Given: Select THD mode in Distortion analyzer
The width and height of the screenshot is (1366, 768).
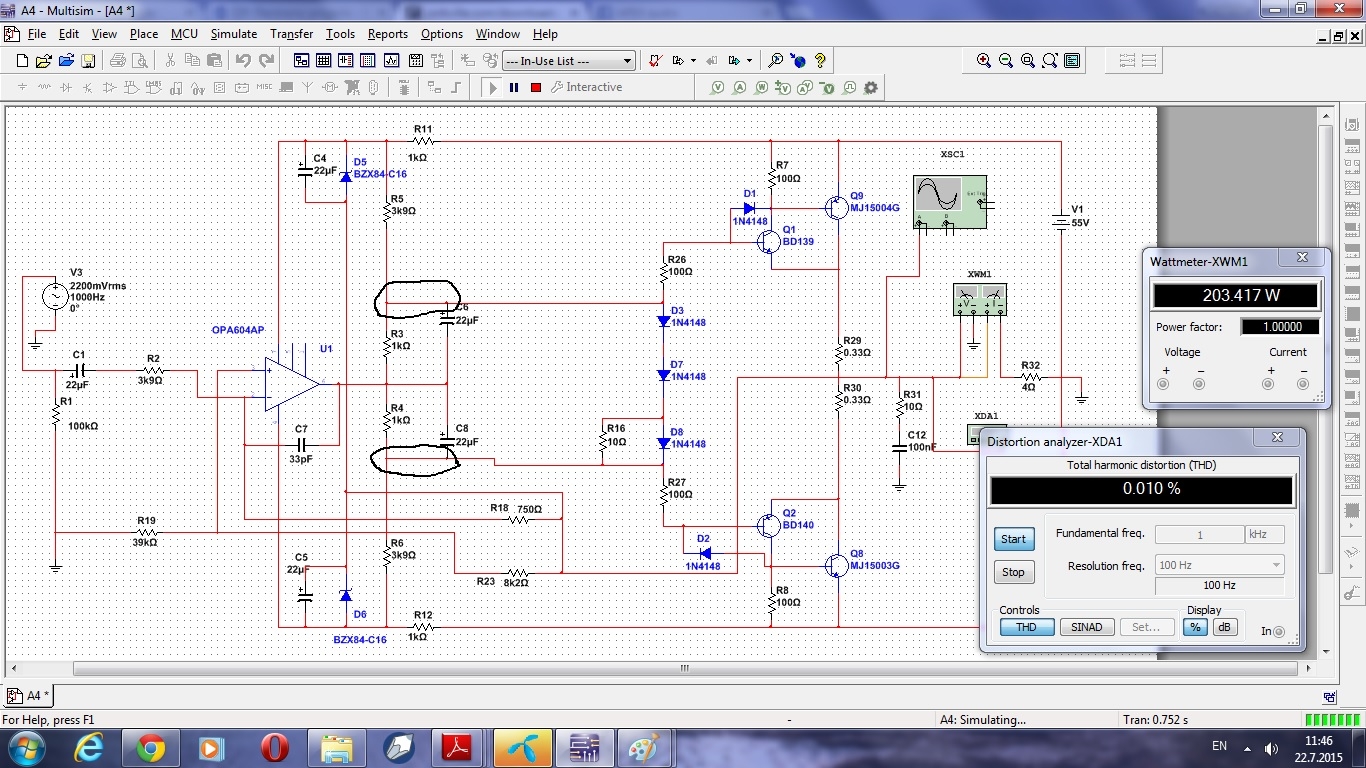Looking at the screenshot, I should click(1026, 627).
